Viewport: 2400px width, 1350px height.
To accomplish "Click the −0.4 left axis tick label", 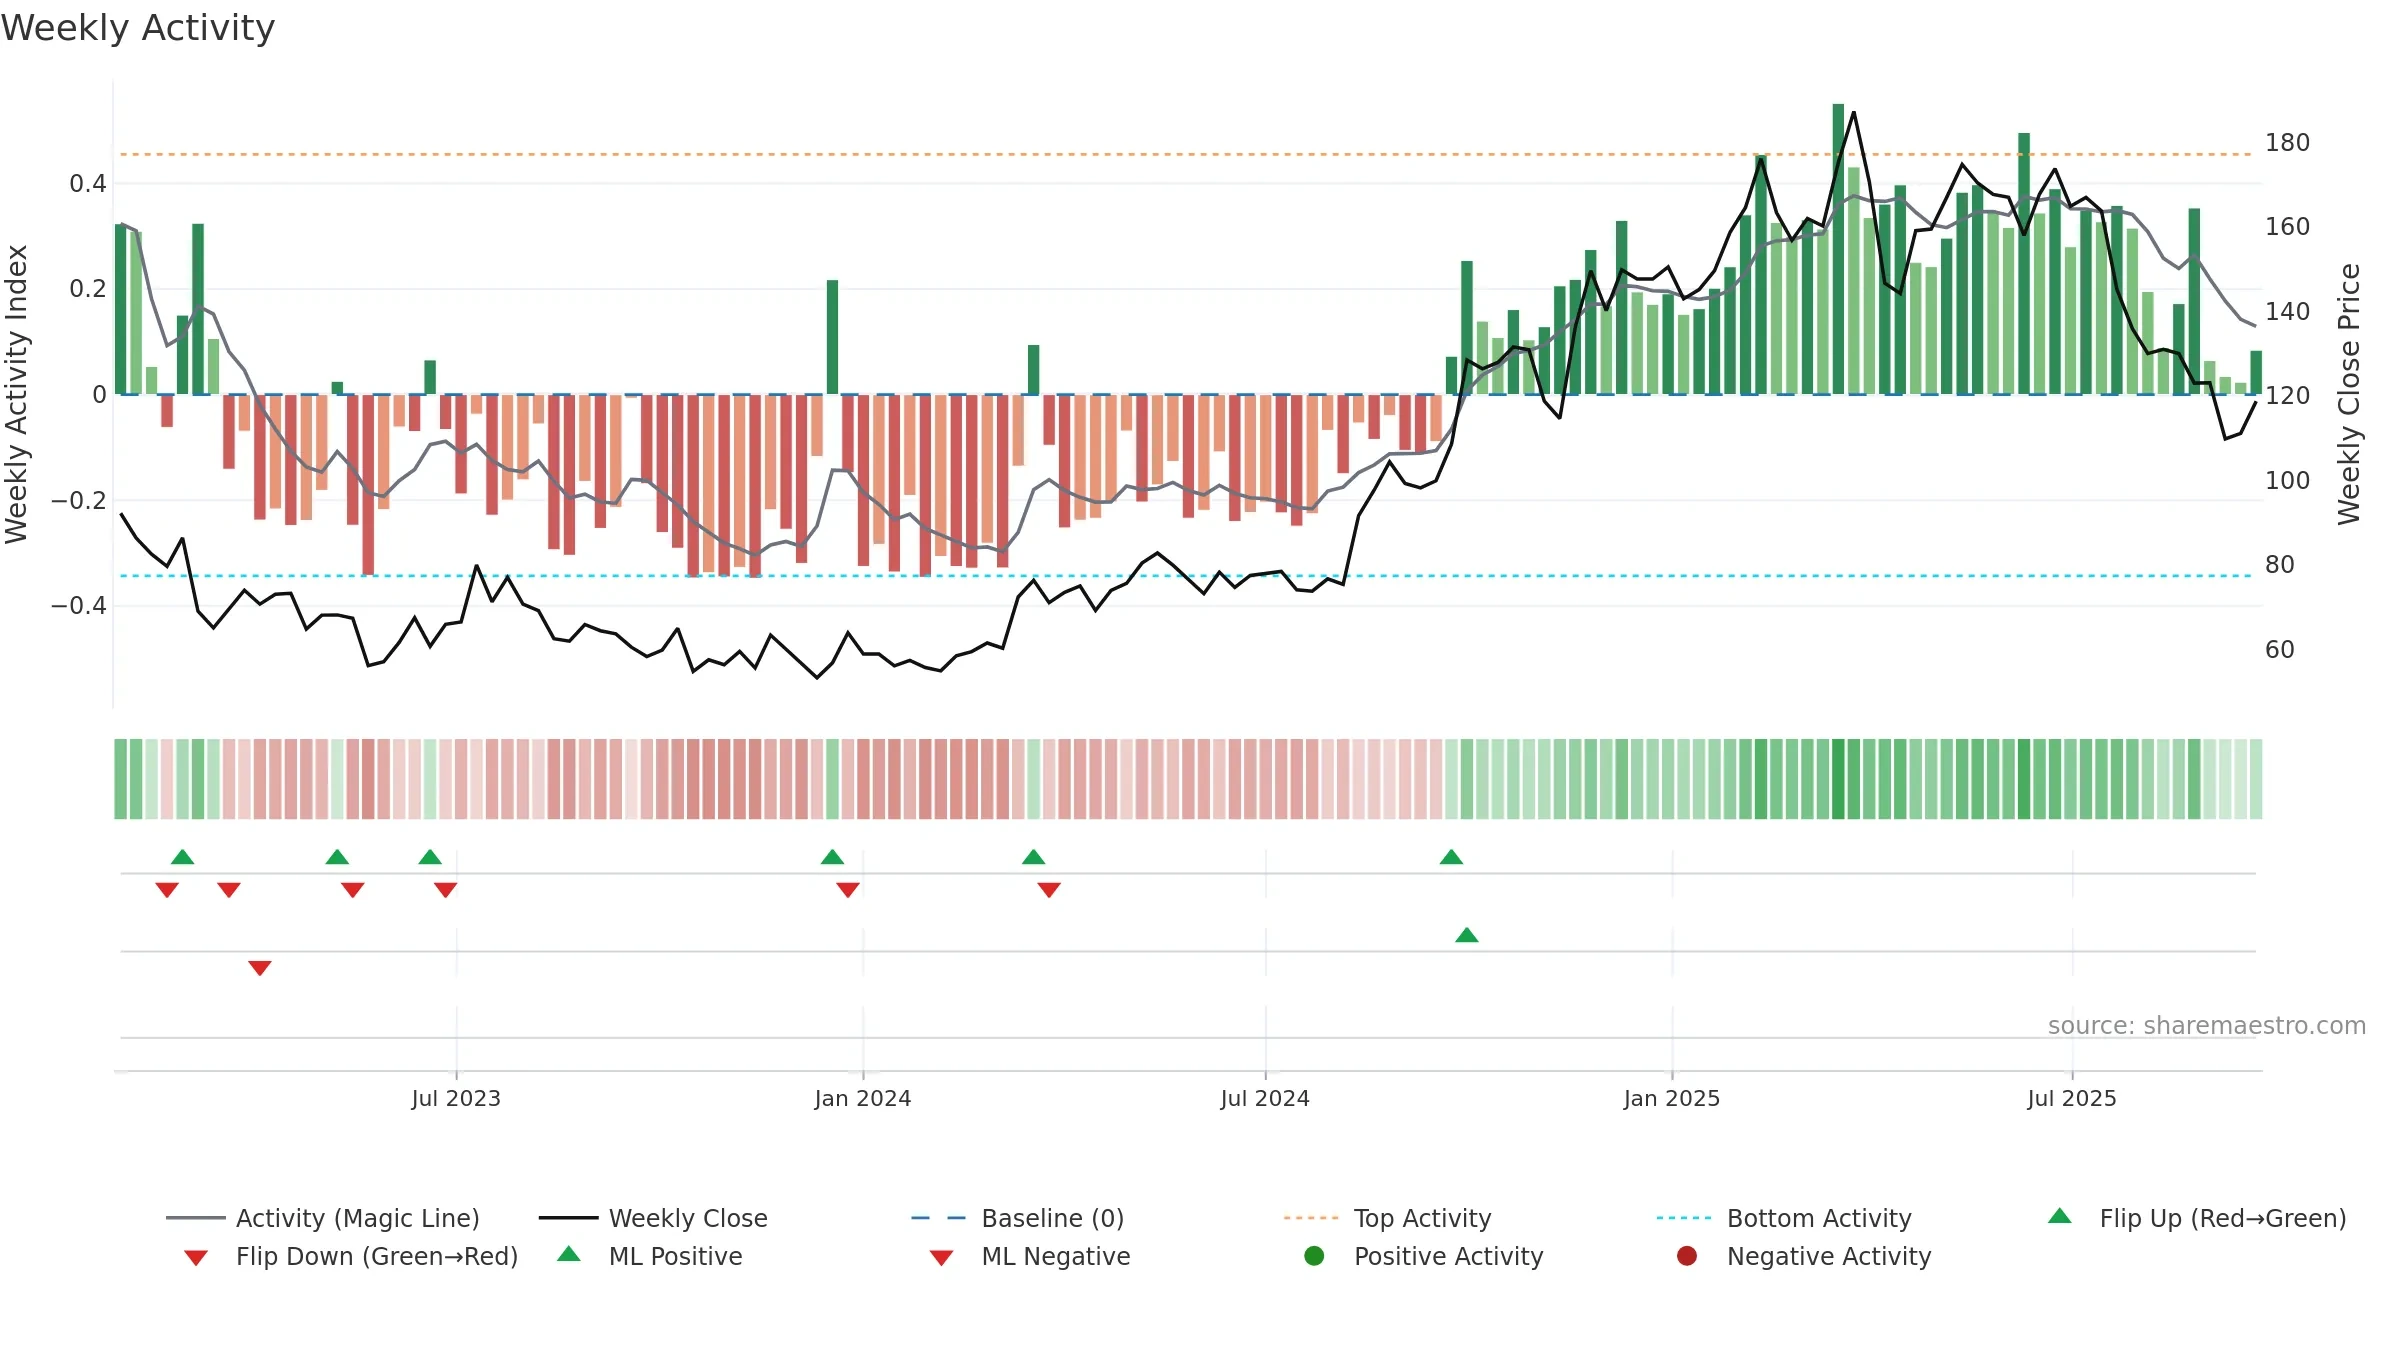I will tap(78, 606).
